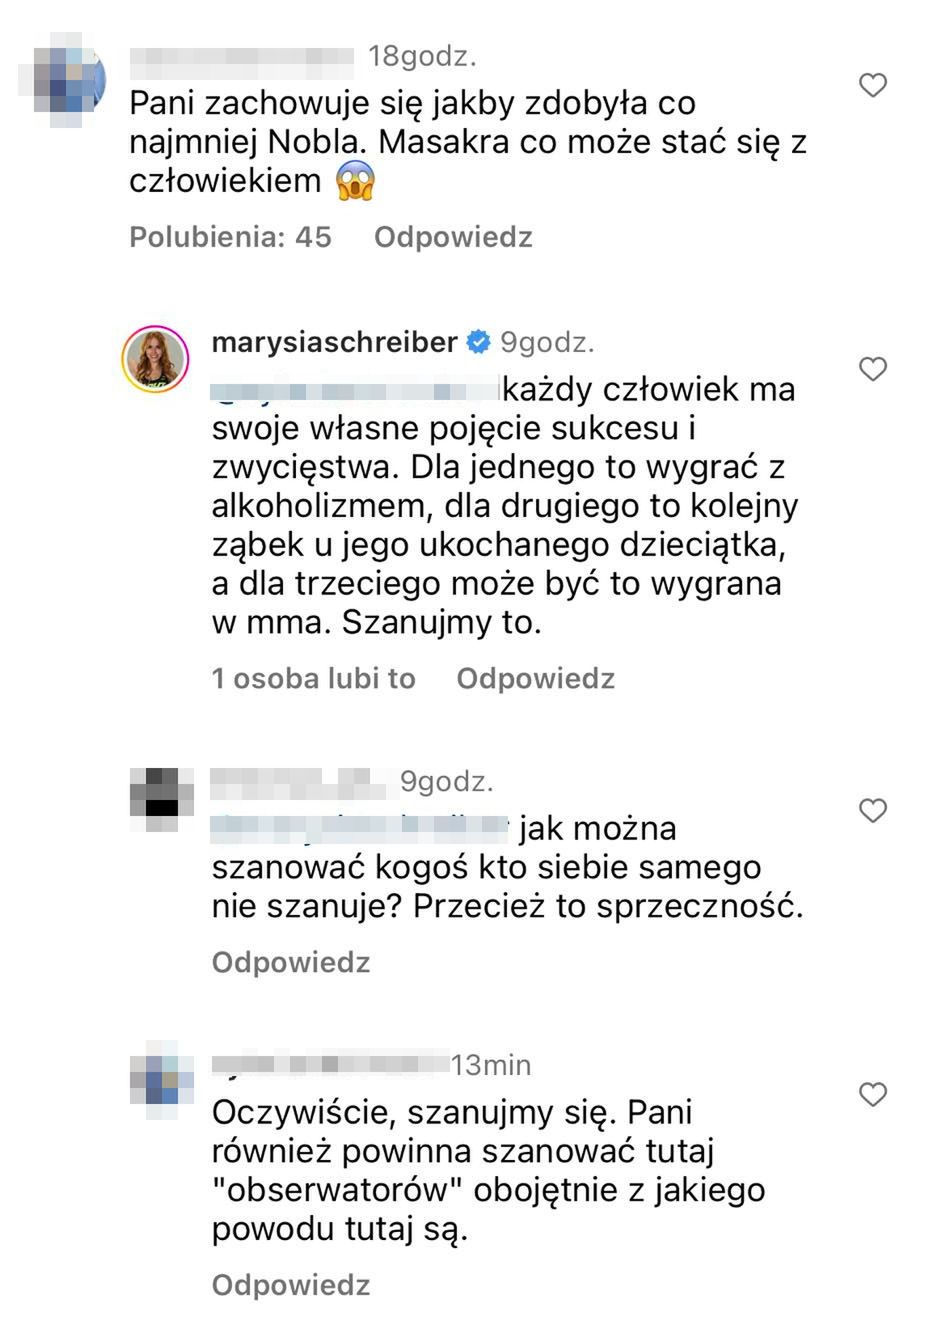This screenshot has width=946, height=1320.
Task: Reply to the 18godz. Nobla comment
Action: (x=453, y=237)
